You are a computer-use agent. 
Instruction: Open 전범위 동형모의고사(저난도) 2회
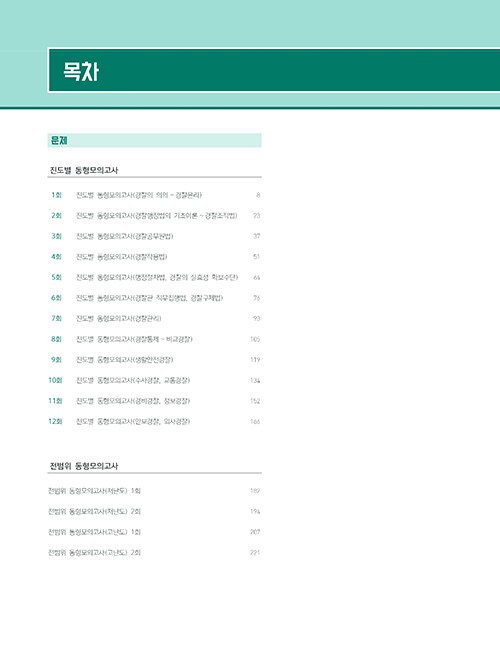[x=154, y=511]
